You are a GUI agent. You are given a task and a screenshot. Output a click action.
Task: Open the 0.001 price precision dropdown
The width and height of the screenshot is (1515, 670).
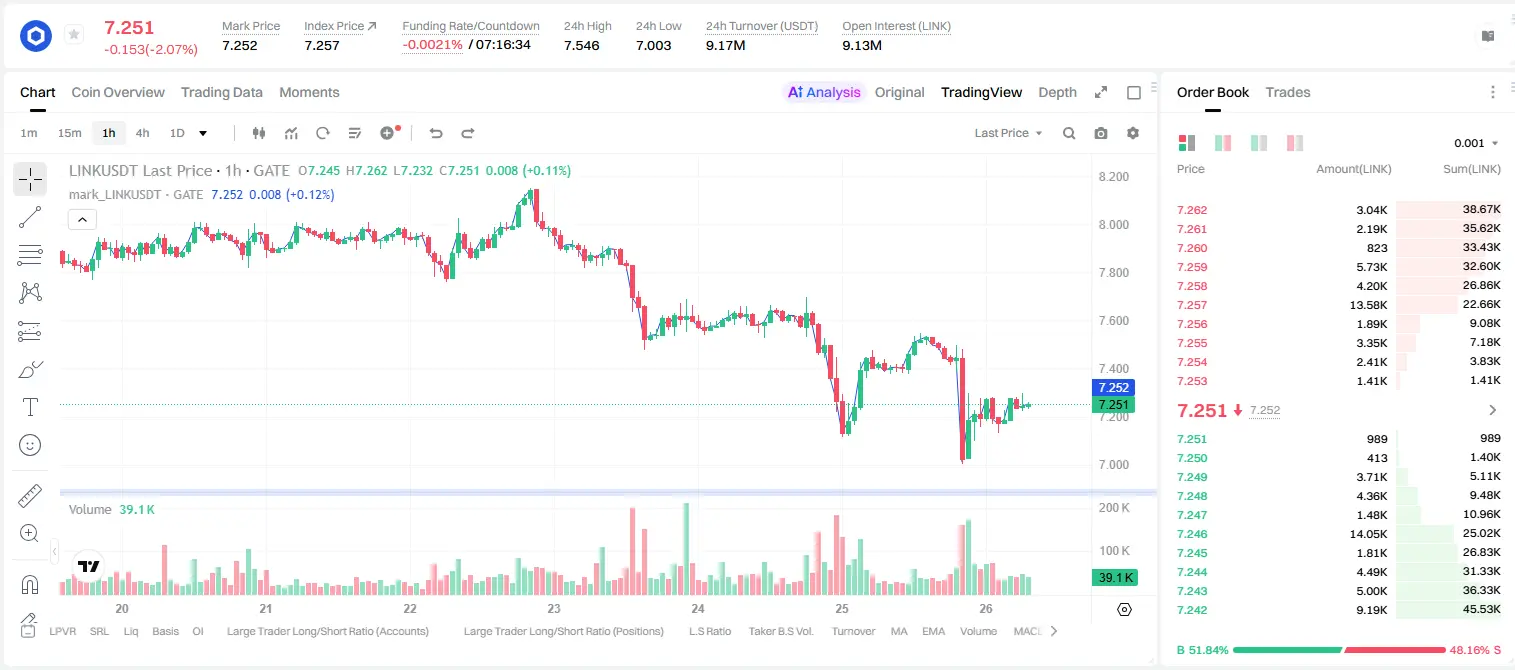click(1476, 143)
